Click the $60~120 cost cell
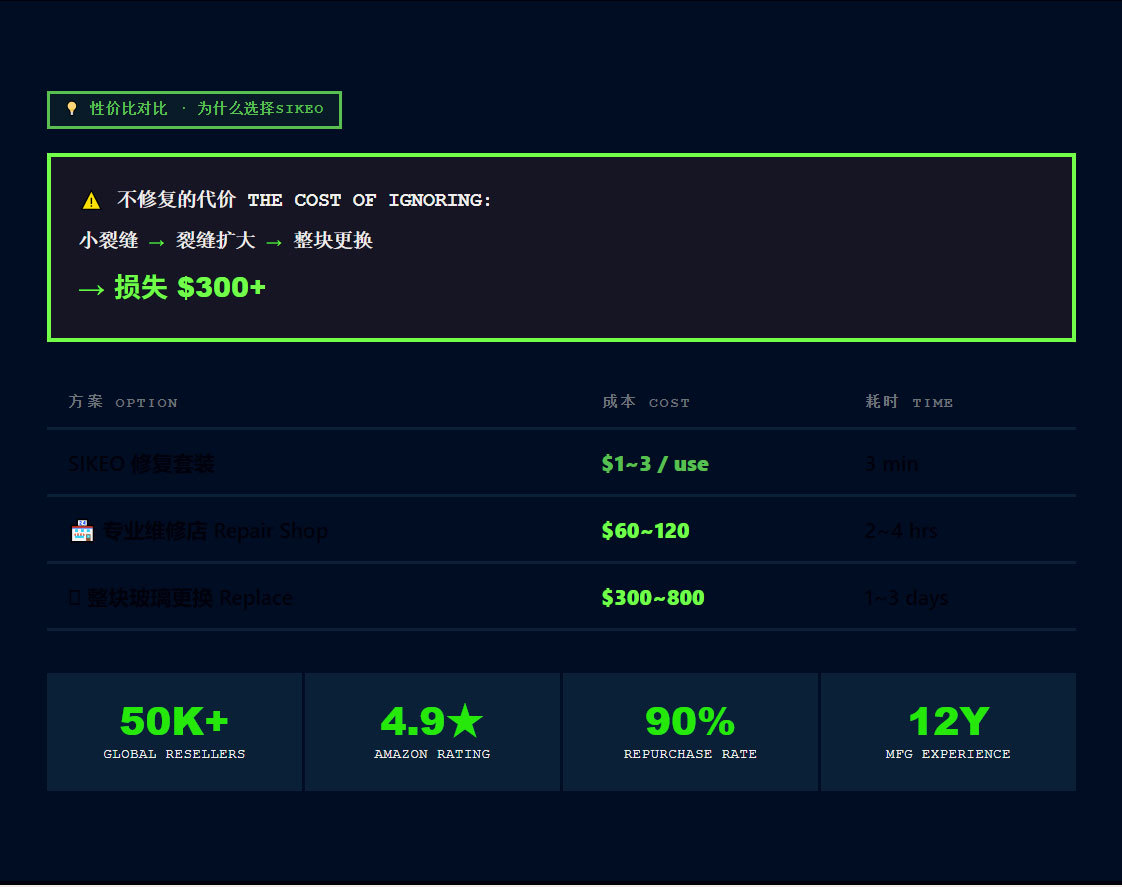The height and width of the screenshot is (887, 1122). pyautogui.click(x=645, y=531)
